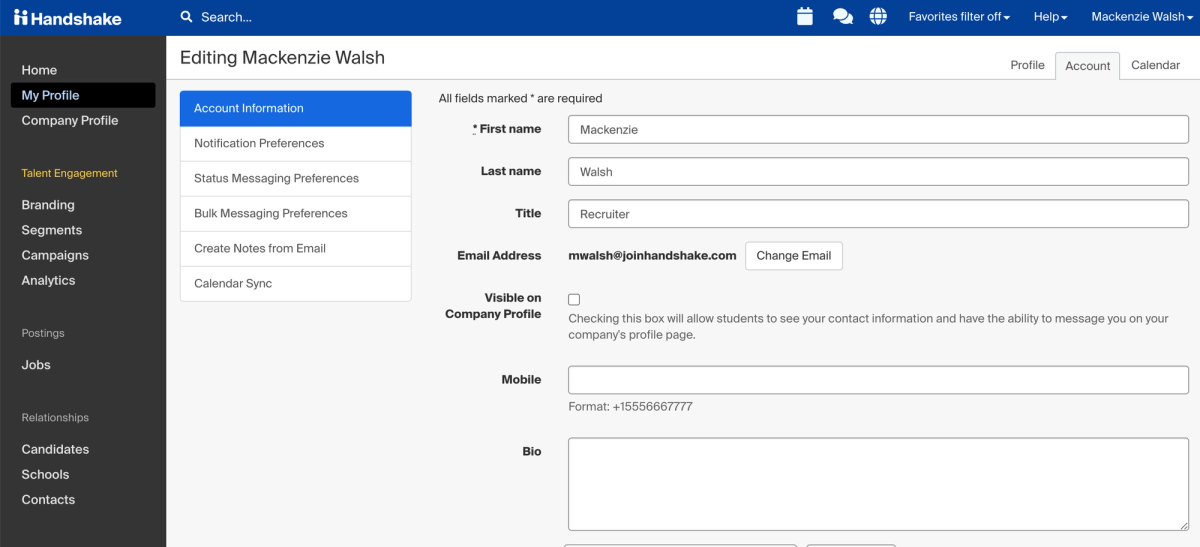Click the search magnifier icon
Image resolution: width=1200 pixels, height=547 pixels.
coord(186,17)
